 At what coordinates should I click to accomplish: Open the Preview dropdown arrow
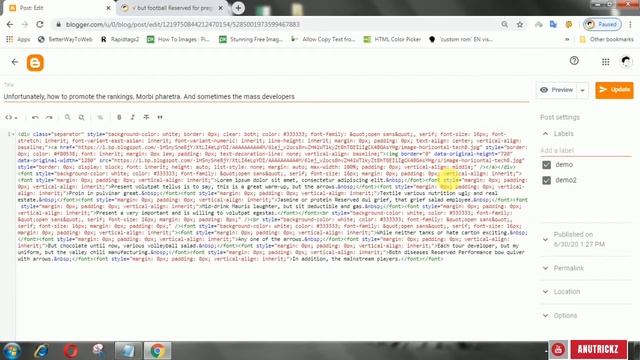(x=582, y=90)
